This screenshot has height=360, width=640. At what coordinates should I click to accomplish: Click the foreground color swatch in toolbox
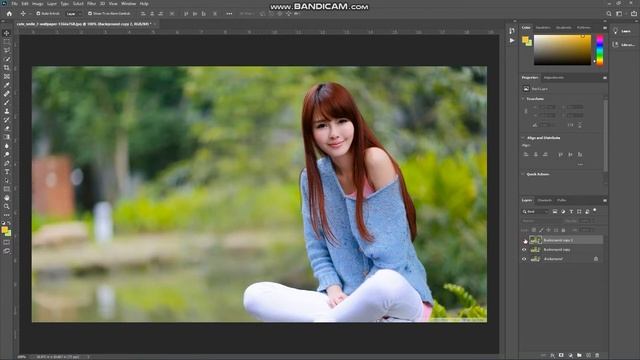[x=4, y=230]
